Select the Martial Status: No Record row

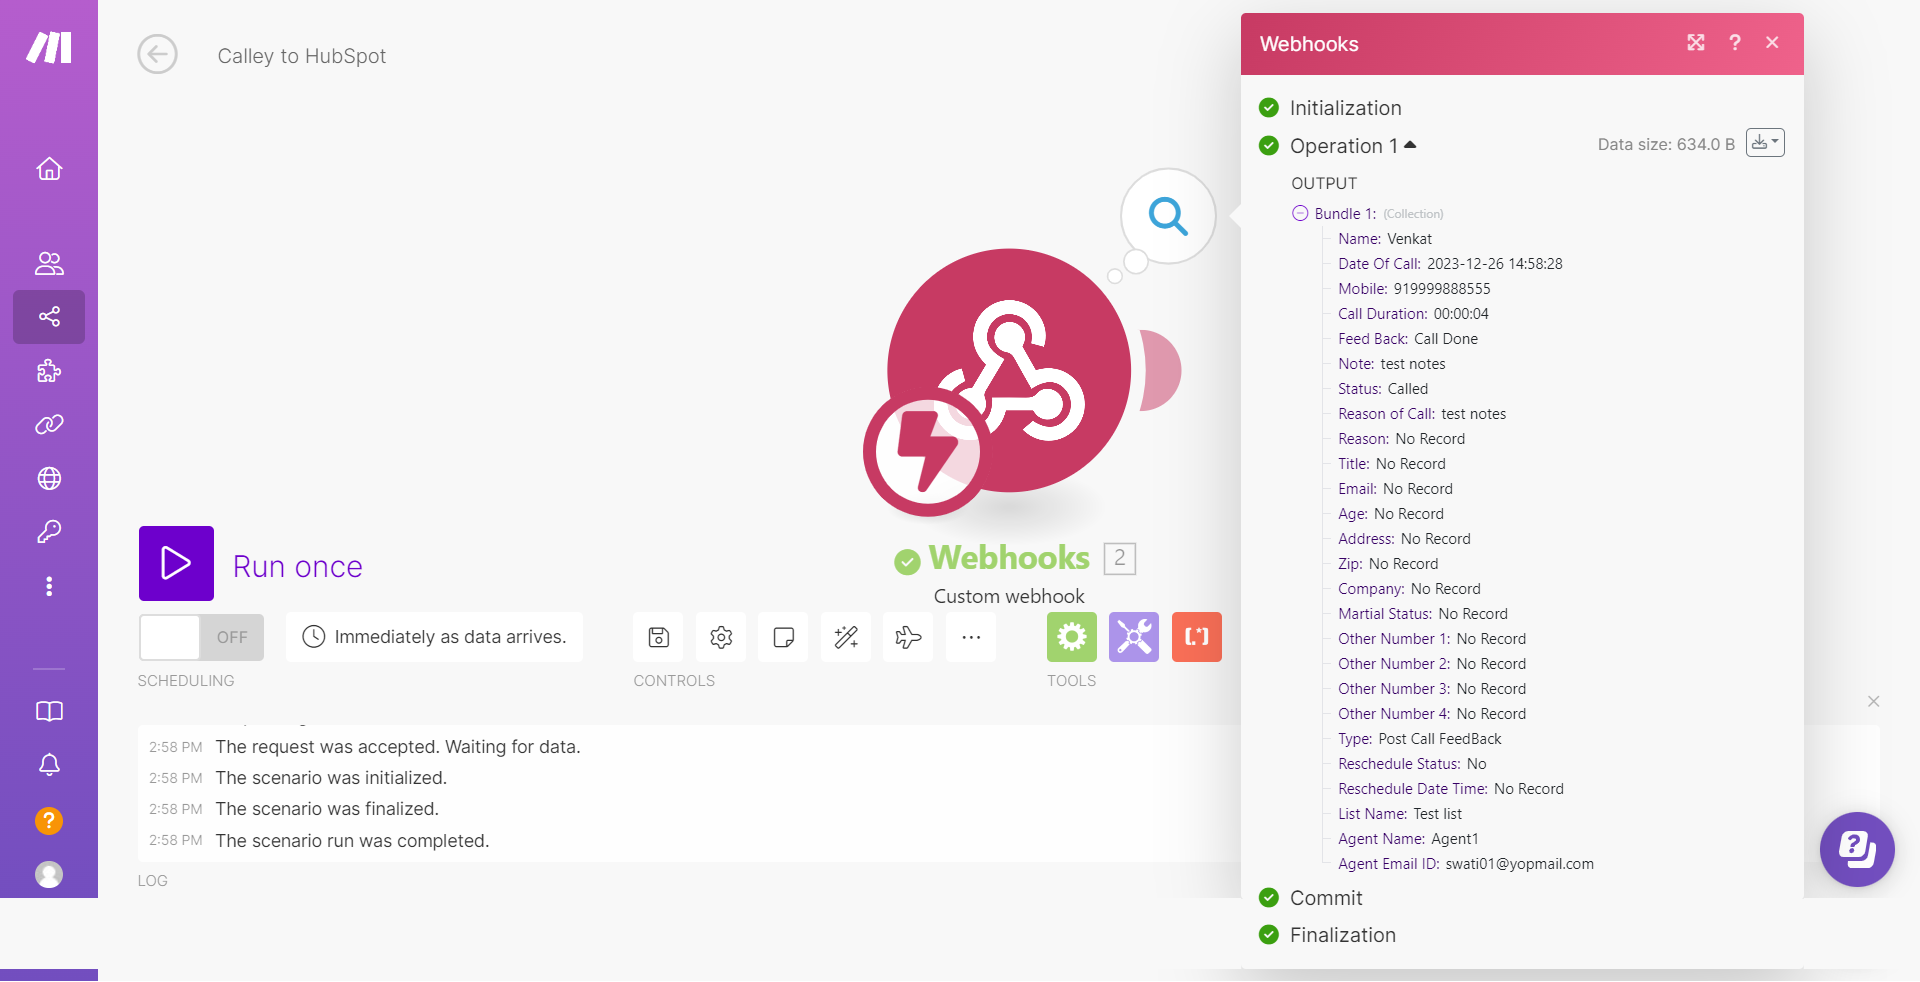click(1423, 613)
